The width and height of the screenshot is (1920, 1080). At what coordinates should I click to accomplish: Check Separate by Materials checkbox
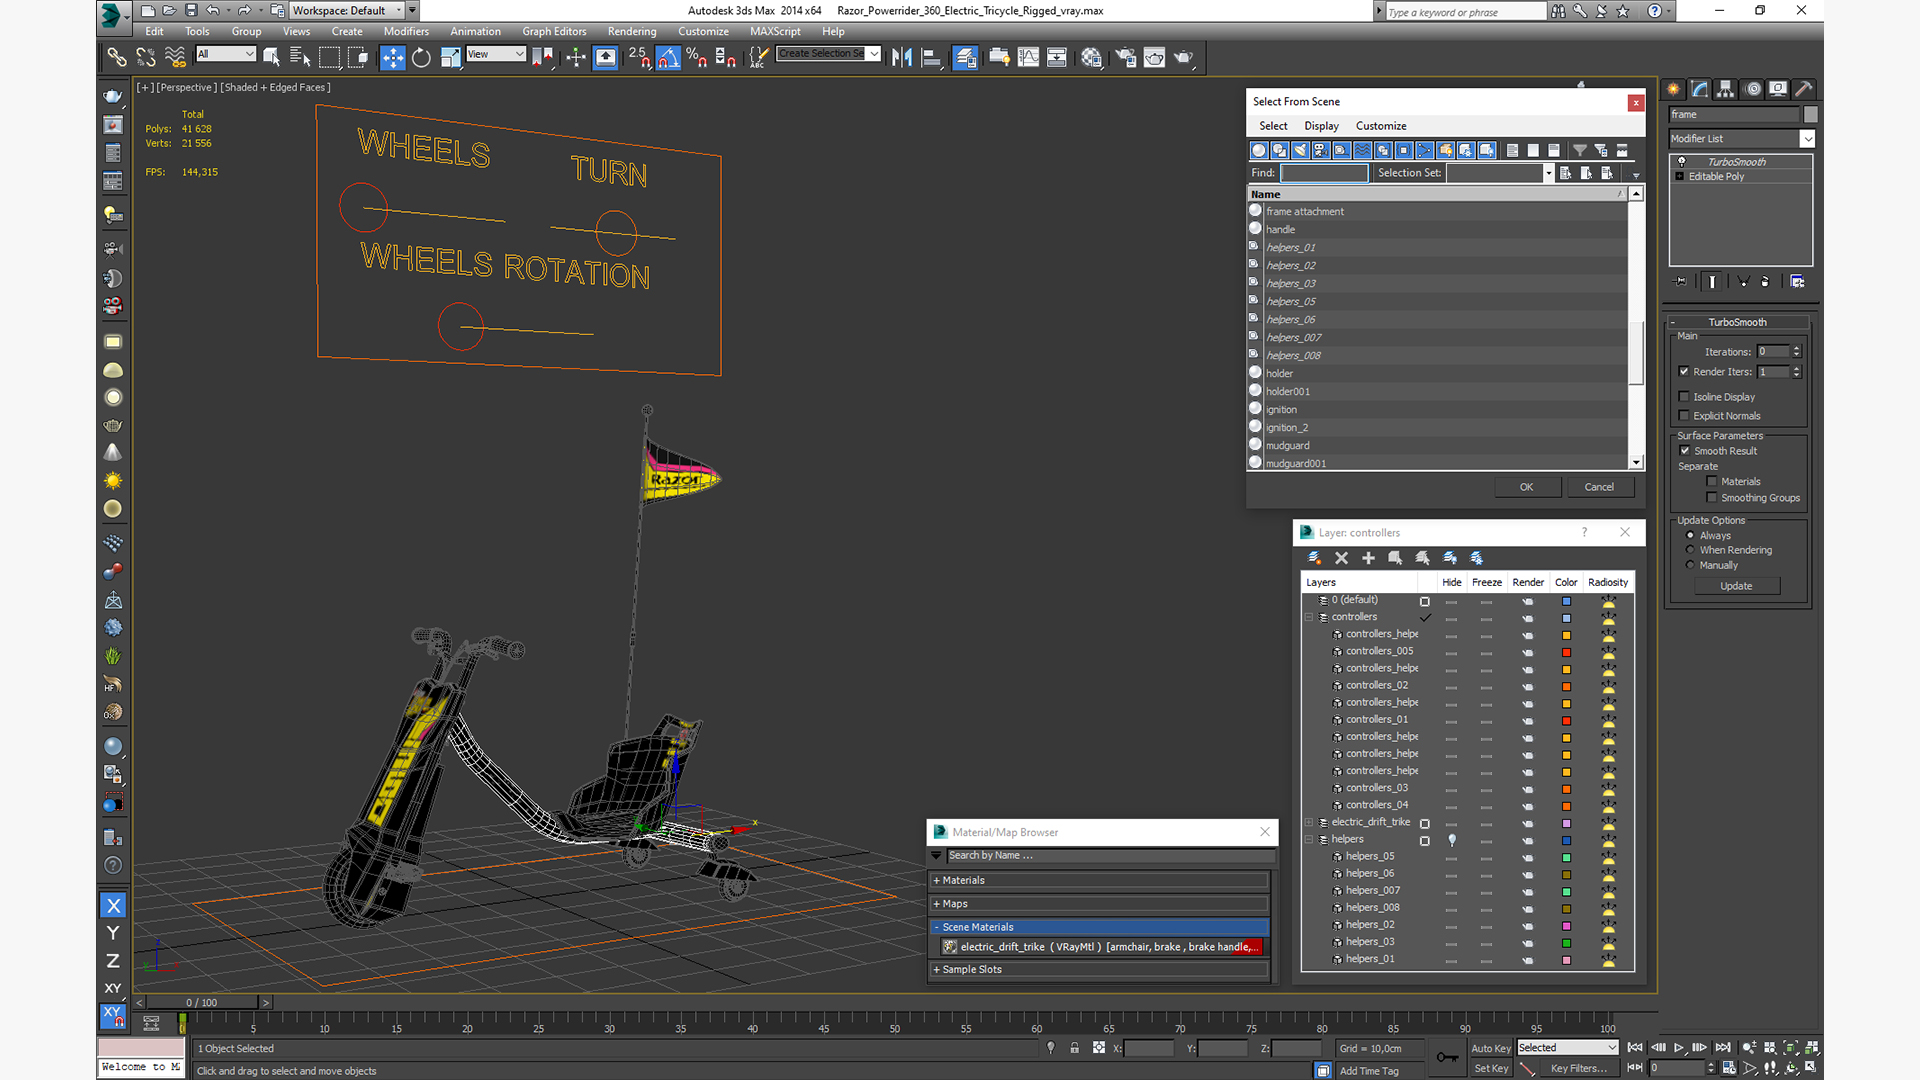pos(1712,482)
